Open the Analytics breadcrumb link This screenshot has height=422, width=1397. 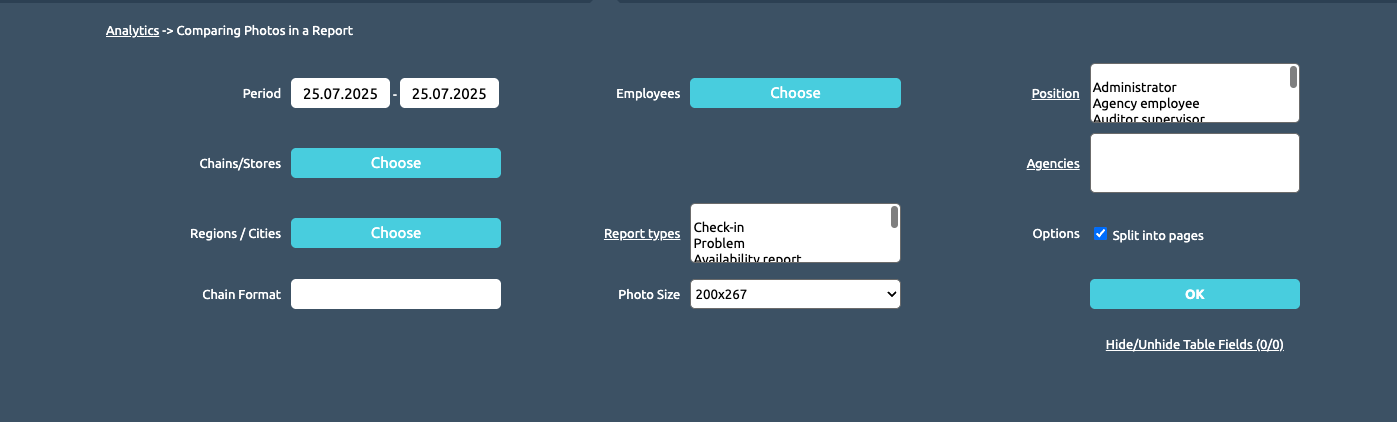132,31
